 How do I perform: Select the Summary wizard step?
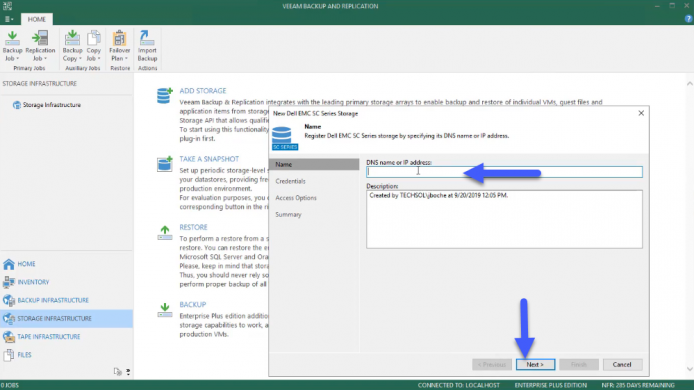coord(288,214)
